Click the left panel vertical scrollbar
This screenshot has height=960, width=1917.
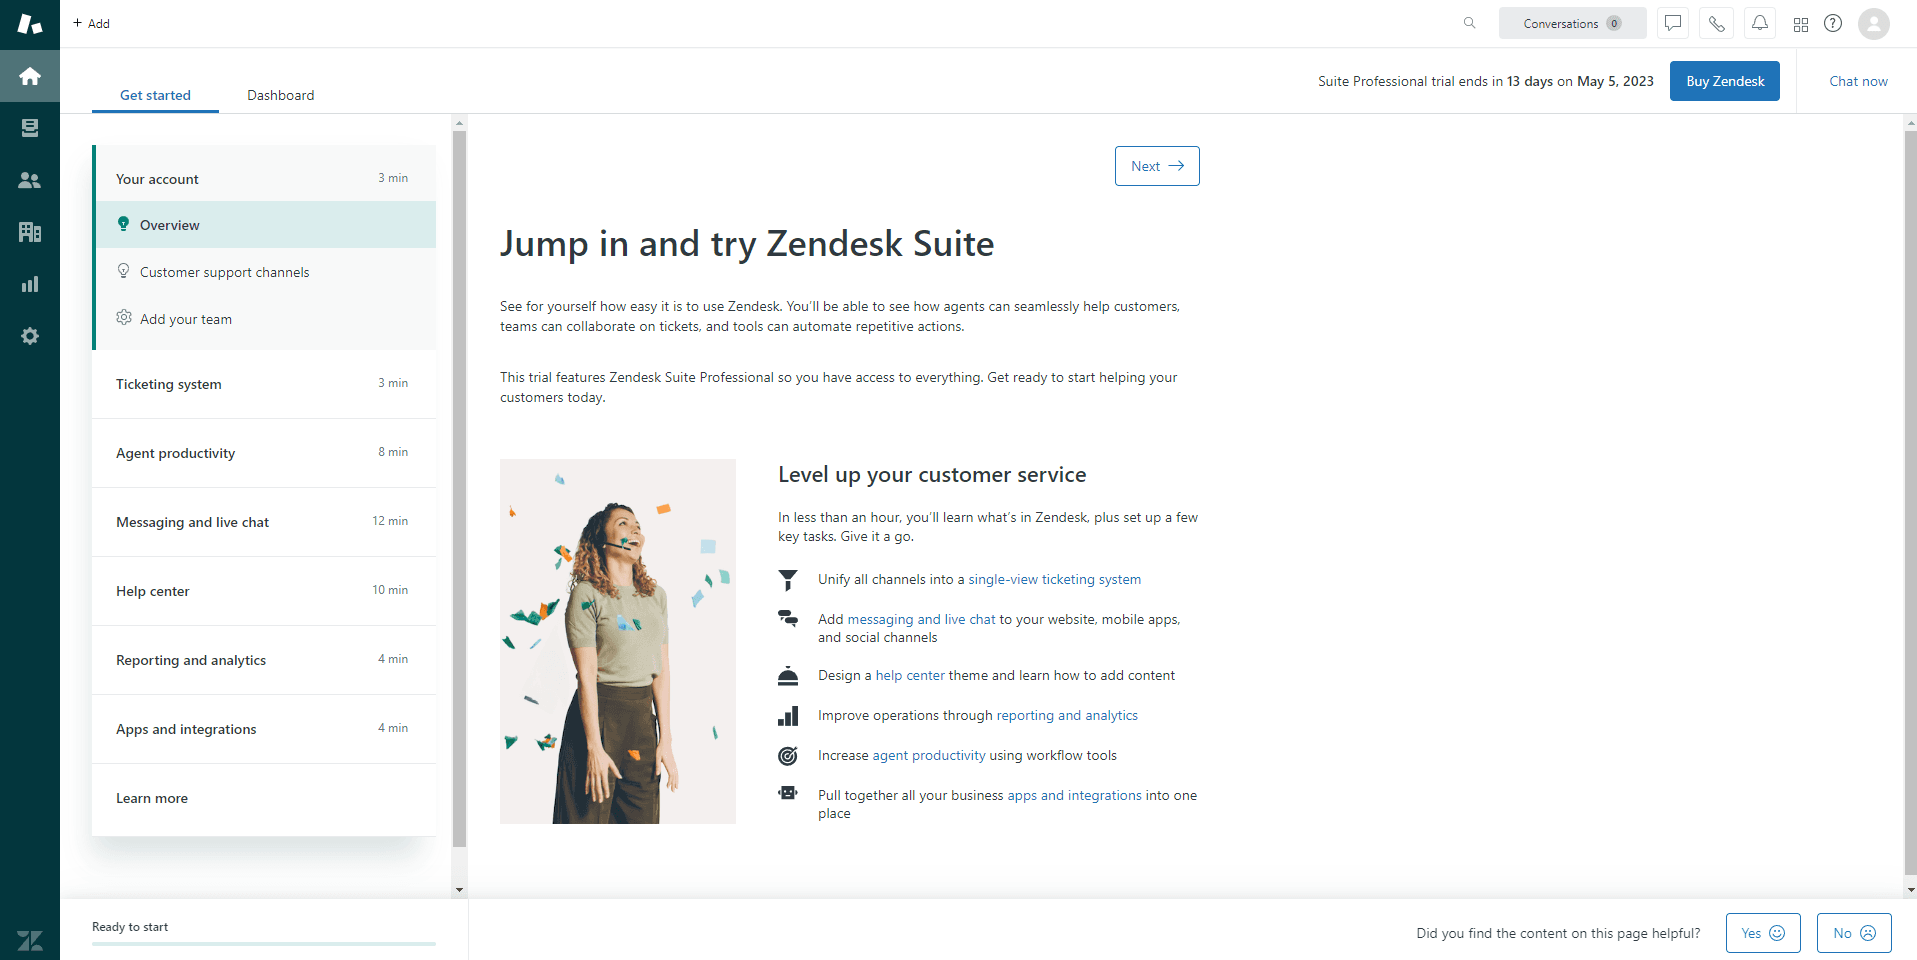click(459, 490)
